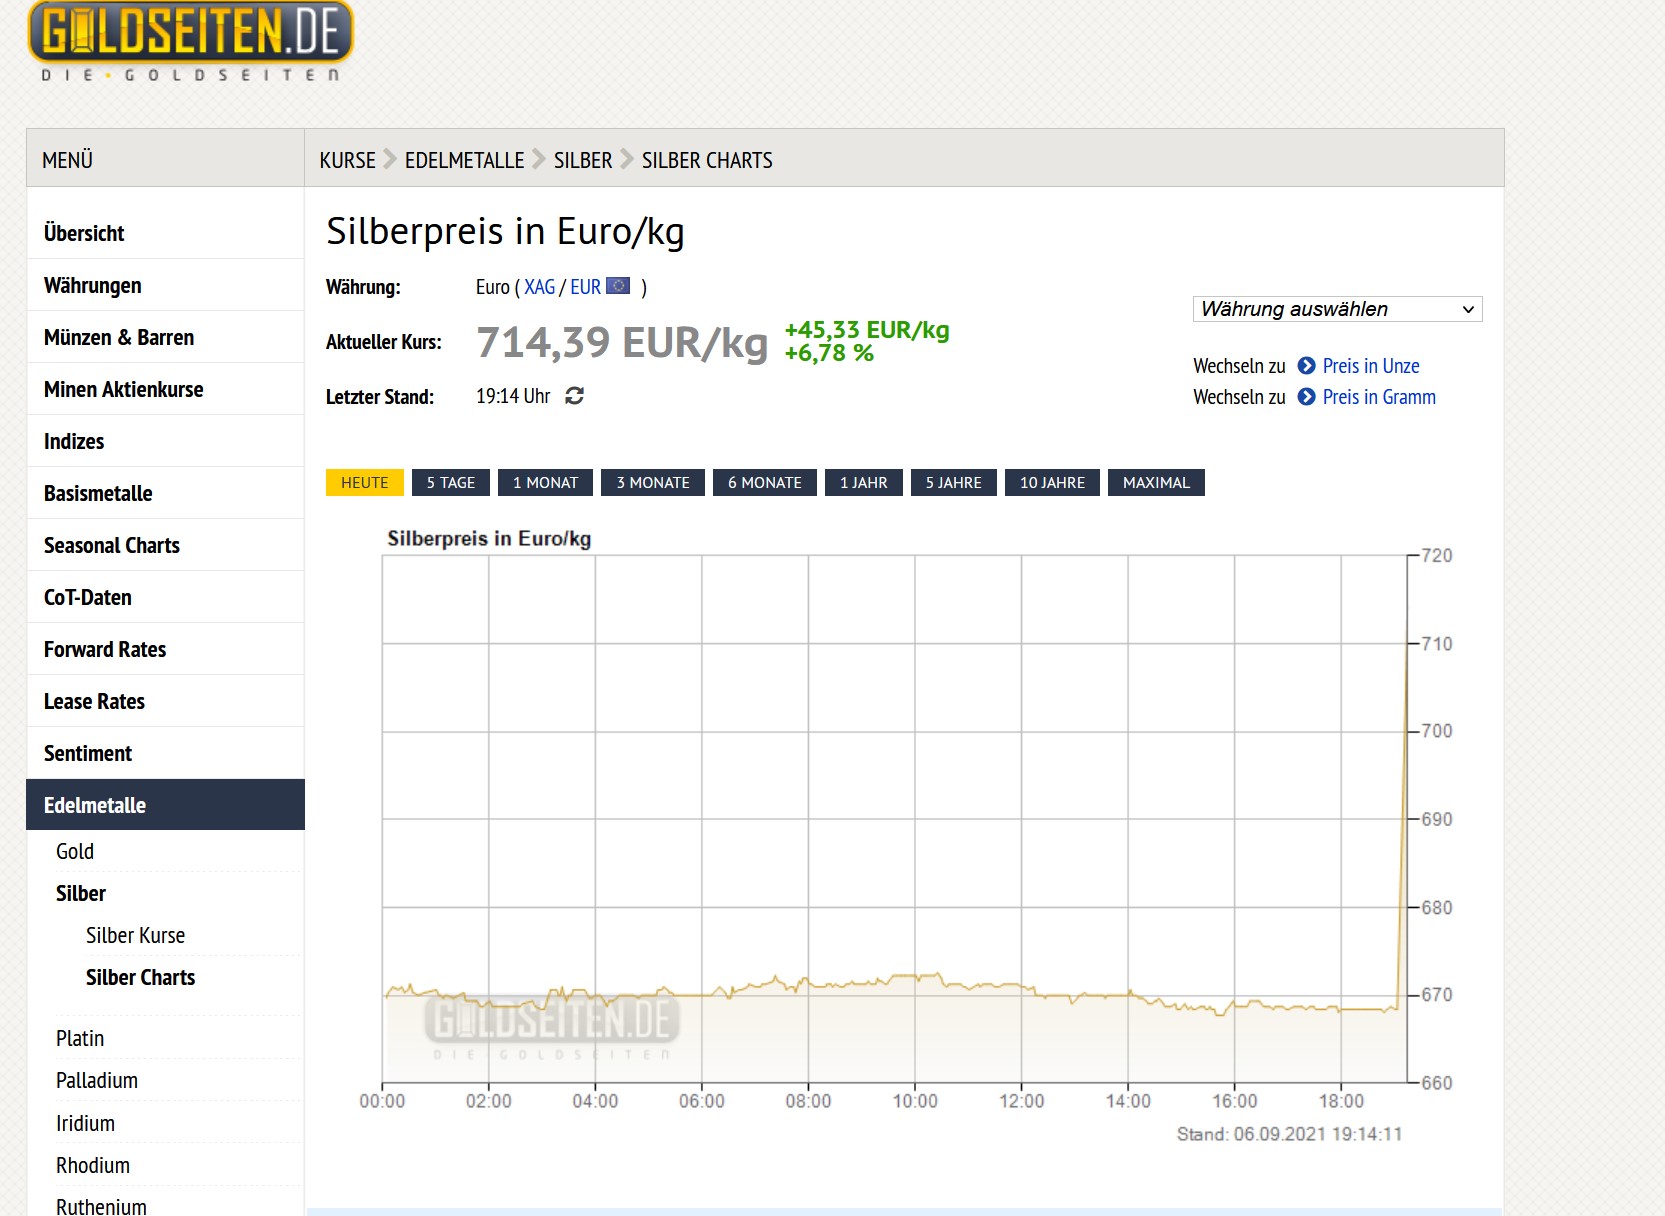Click arrow icon beside Preis in Unze

[1306, 366]
